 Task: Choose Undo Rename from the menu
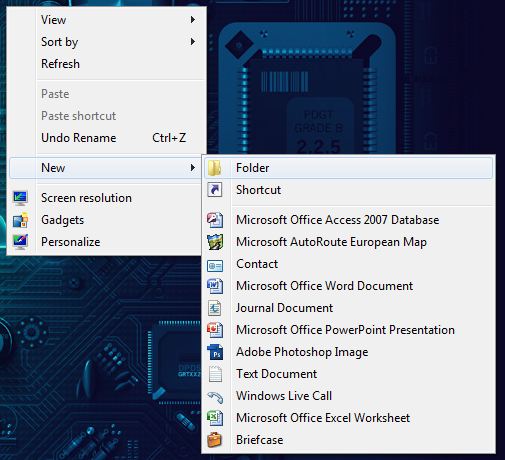(106, 138)
